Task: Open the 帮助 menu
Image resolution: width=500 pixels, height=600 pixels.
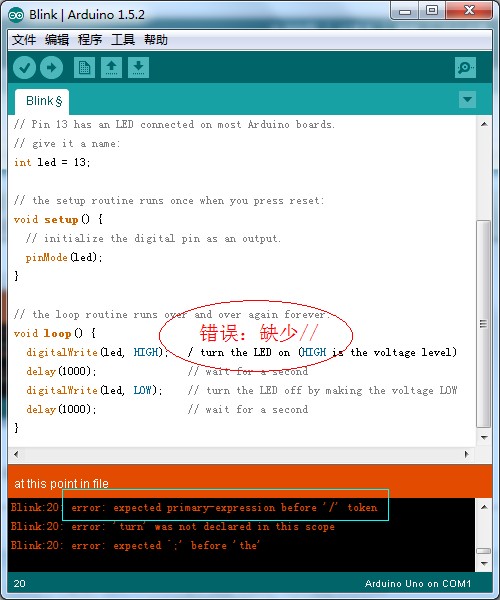Action: click(156, 39)
